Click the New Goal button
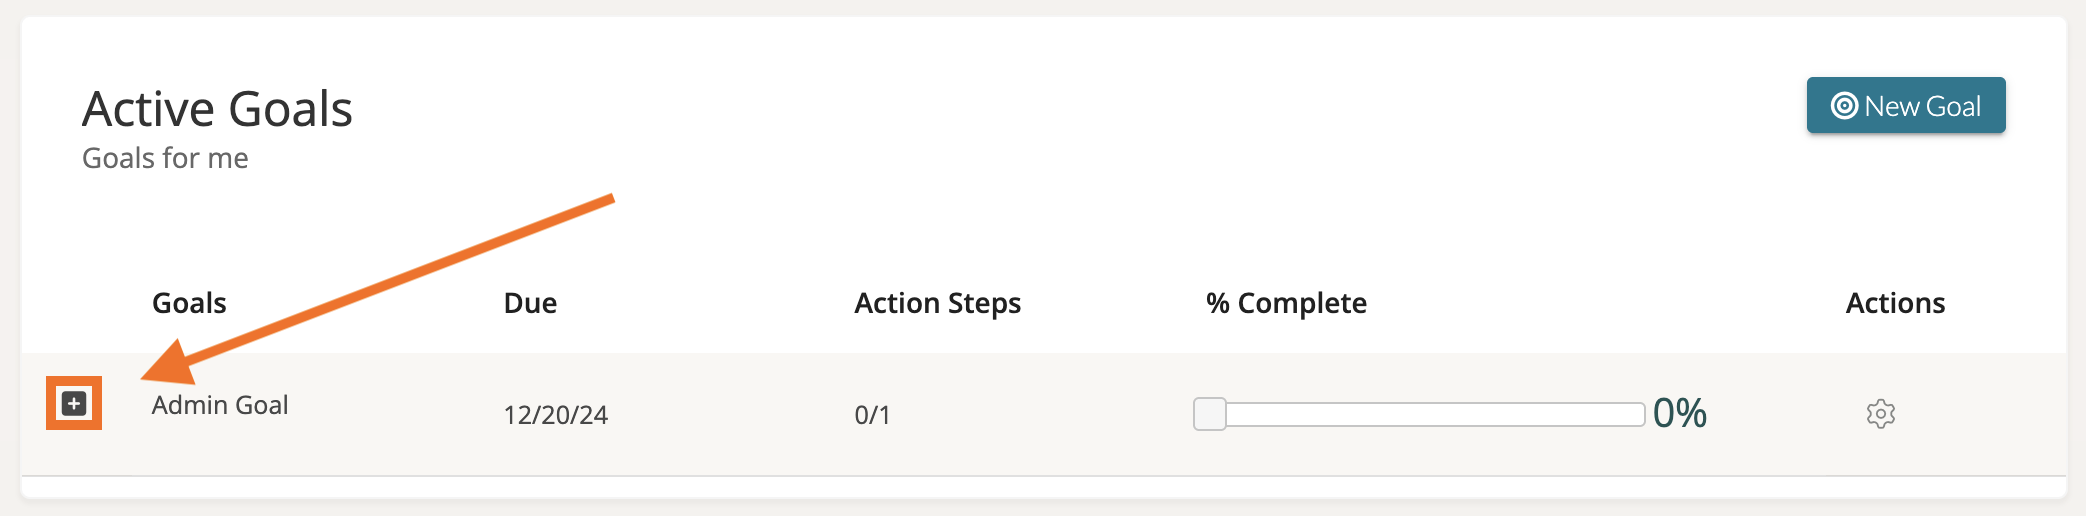This screenshot has height=516, width=2086. point(1905,106)
